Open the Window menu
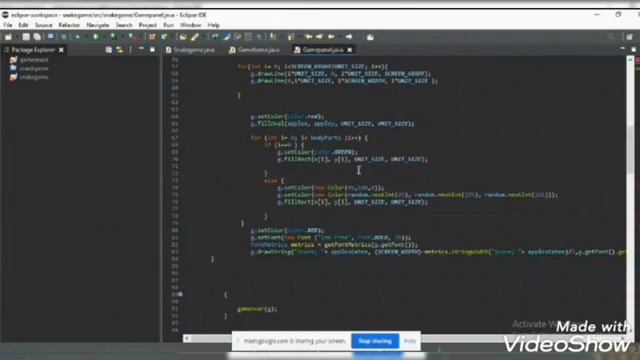Screen dimensions: 640x360 click(x=191, y=25)
